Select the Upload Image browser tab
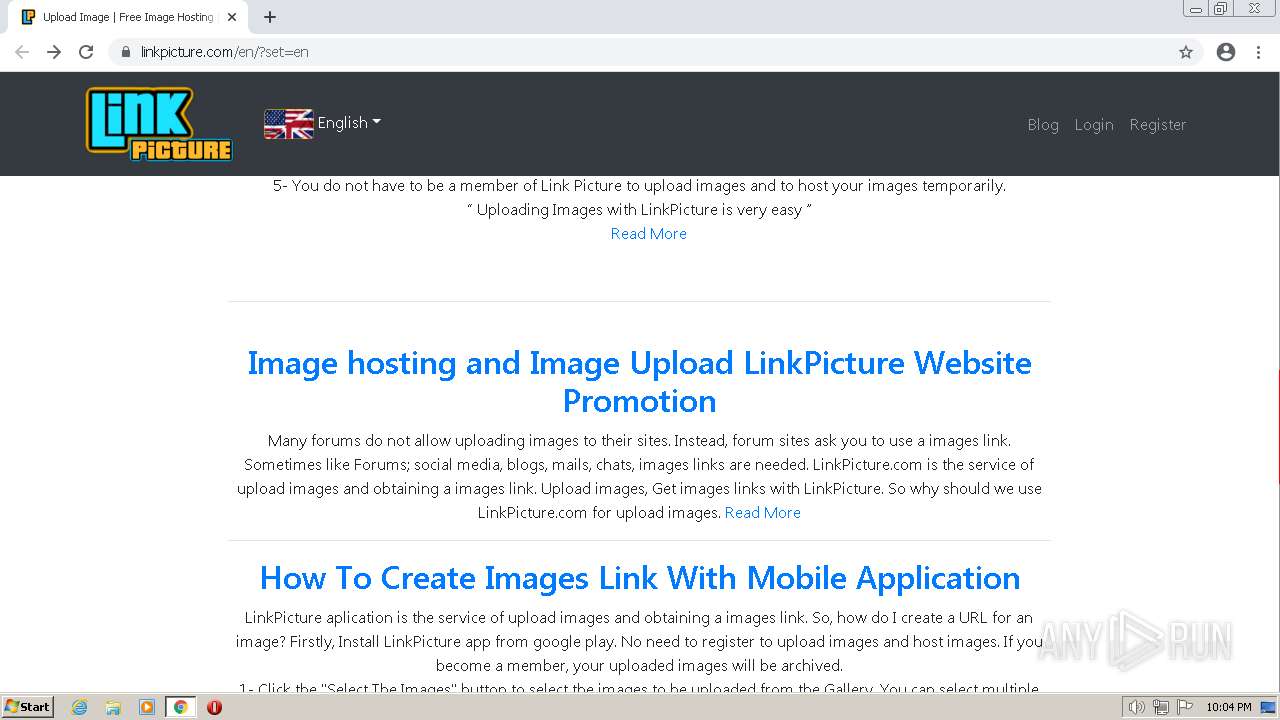The height and width of the screenshot is (720, 1280). pos(129,17)
